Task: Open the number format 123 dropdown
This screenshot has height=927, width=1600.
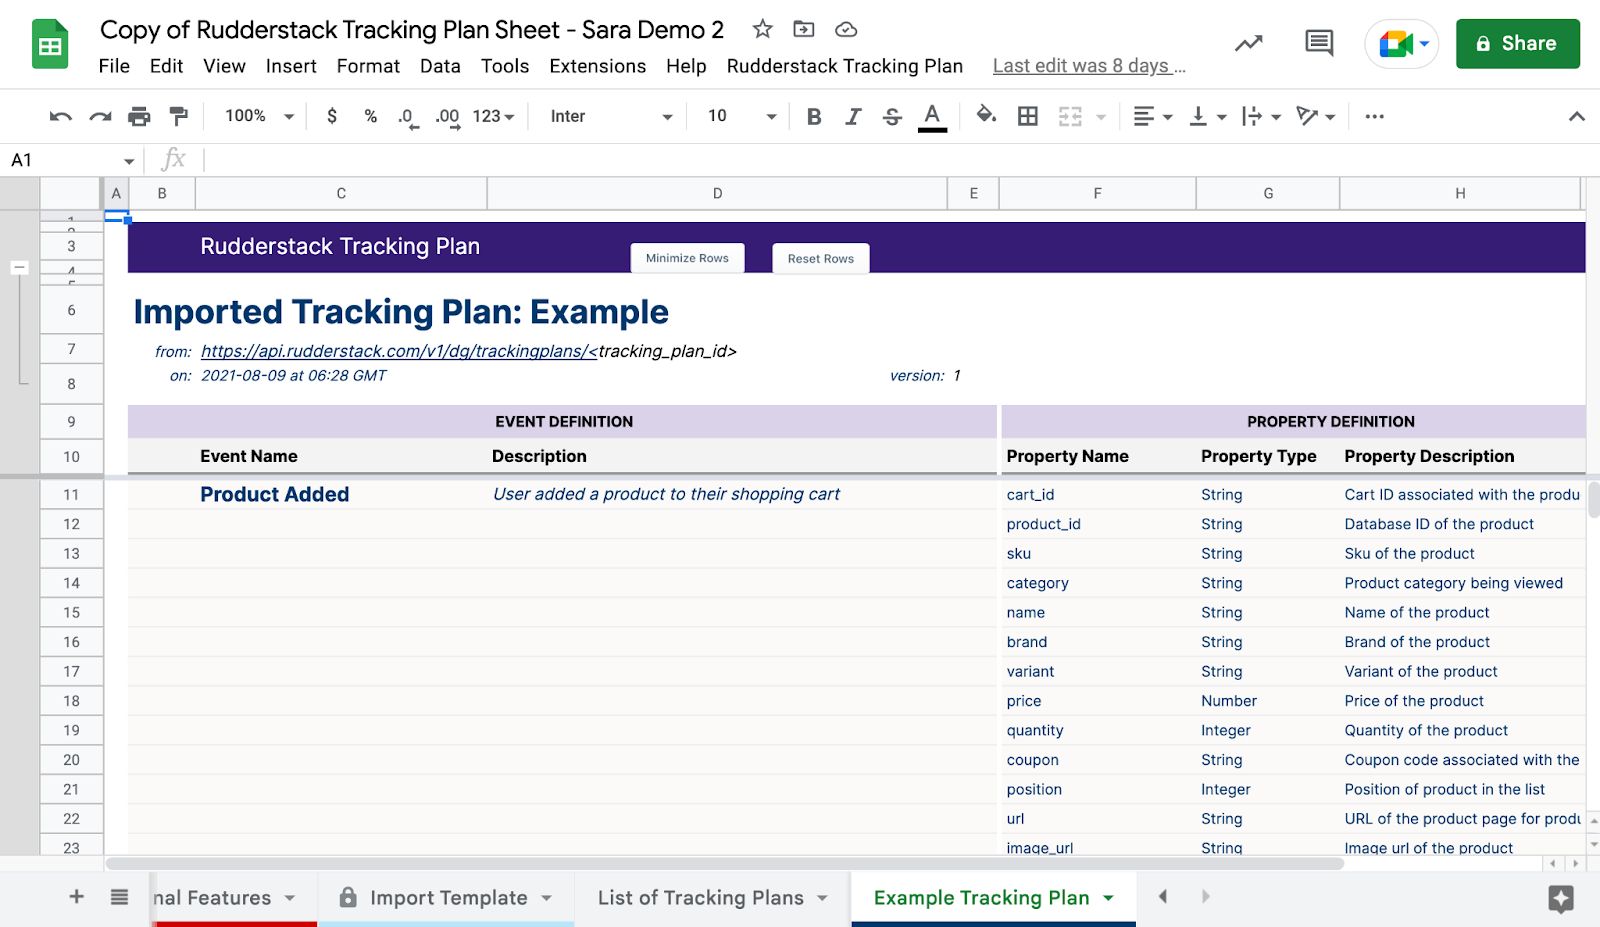Action: 493,116
